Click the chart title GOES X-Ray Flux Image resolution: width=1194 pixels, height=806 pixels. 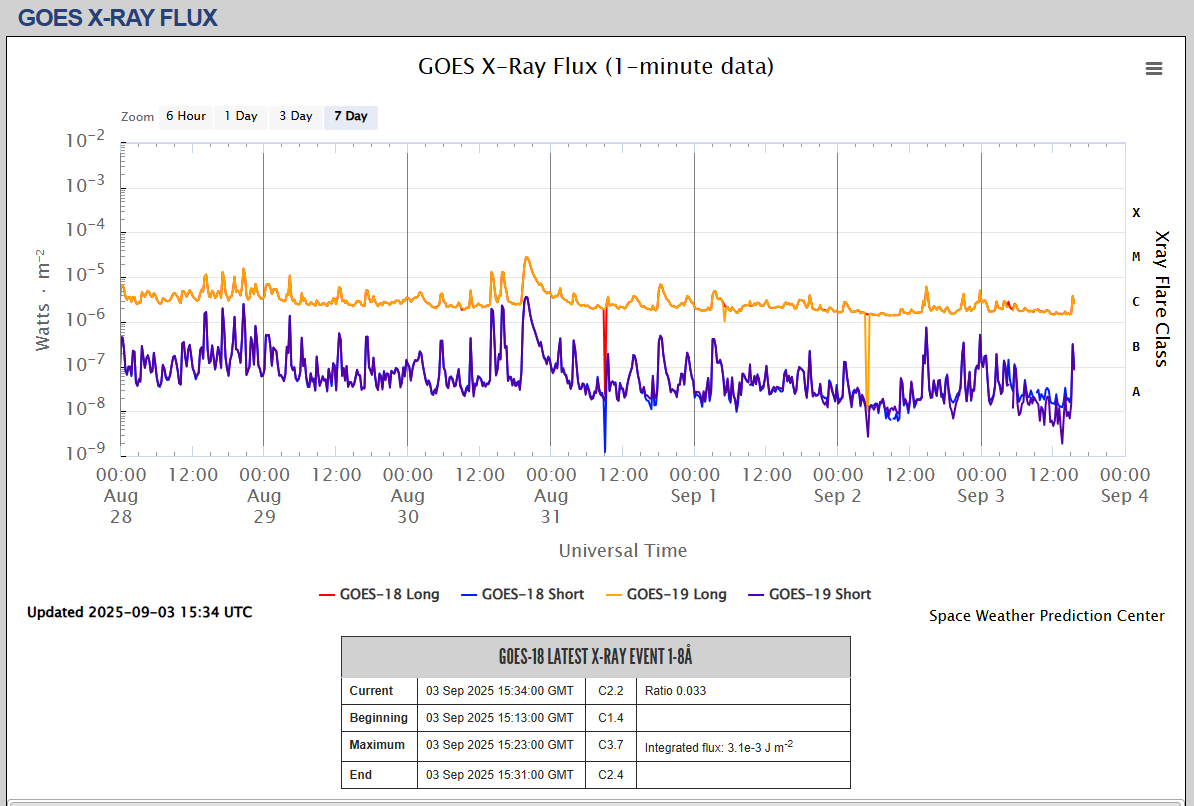pyautogui.click(x=595, y=66)
